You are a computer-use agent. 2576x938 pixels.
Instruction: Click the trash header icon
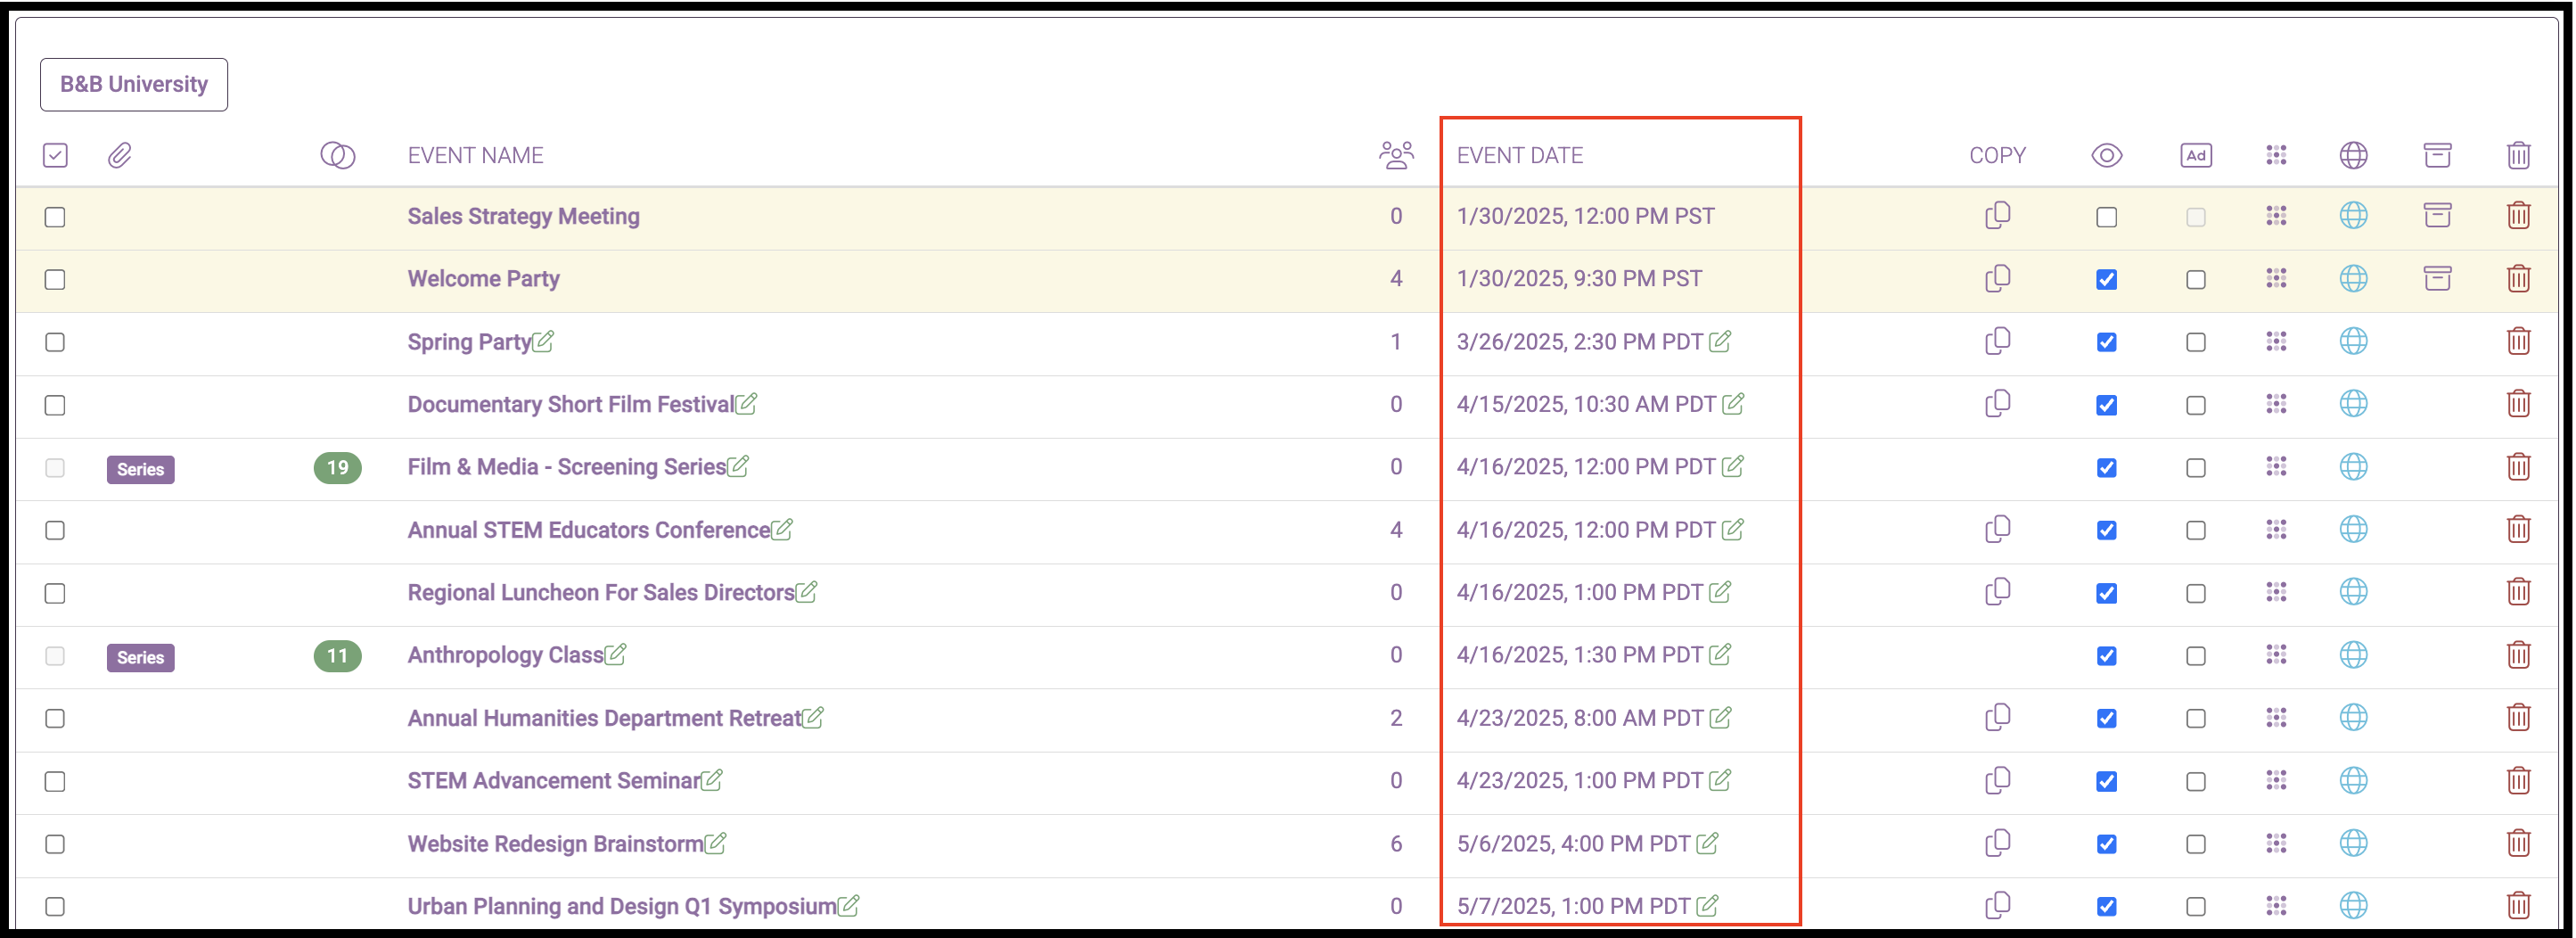2519,155
